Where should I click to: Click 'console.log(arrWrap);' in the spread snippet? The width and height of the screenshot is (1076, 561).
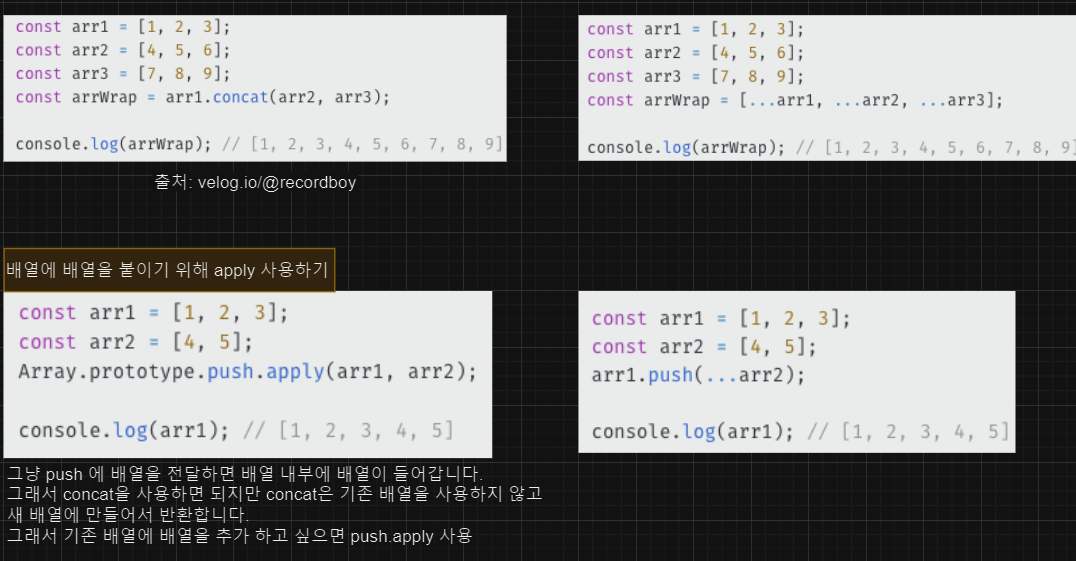686,147
